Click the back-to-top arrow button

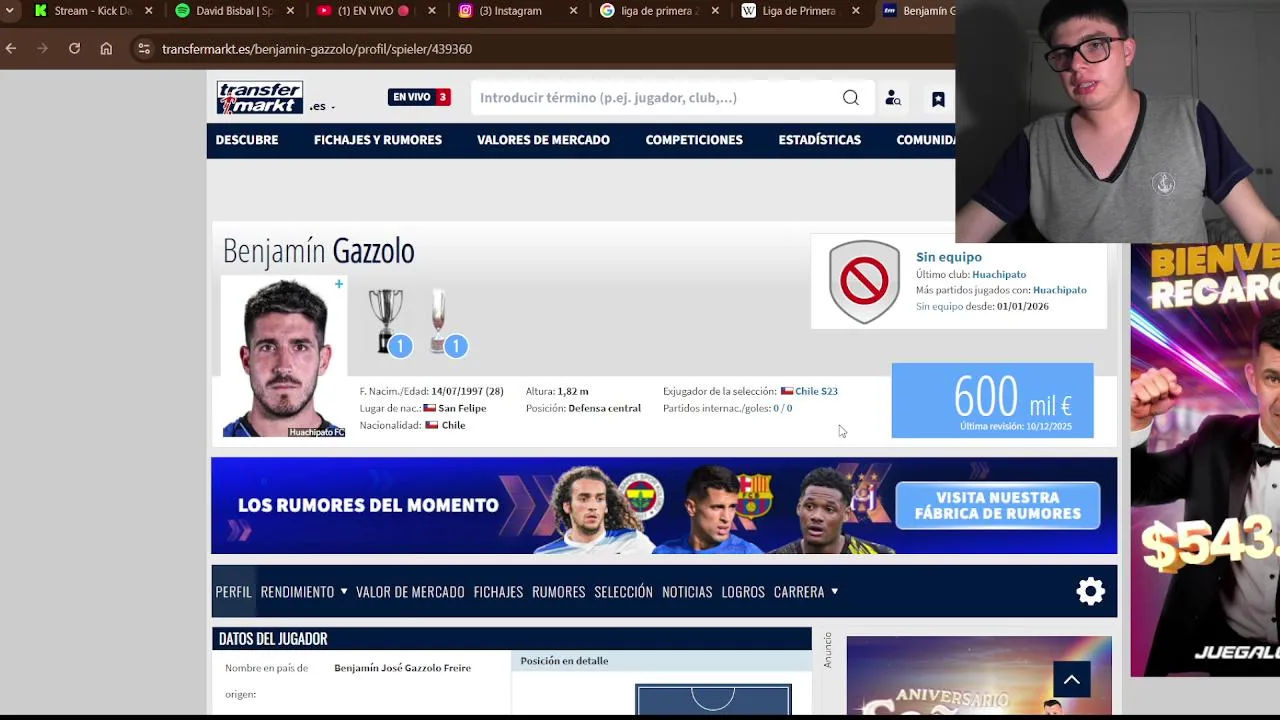[1071, 680]
